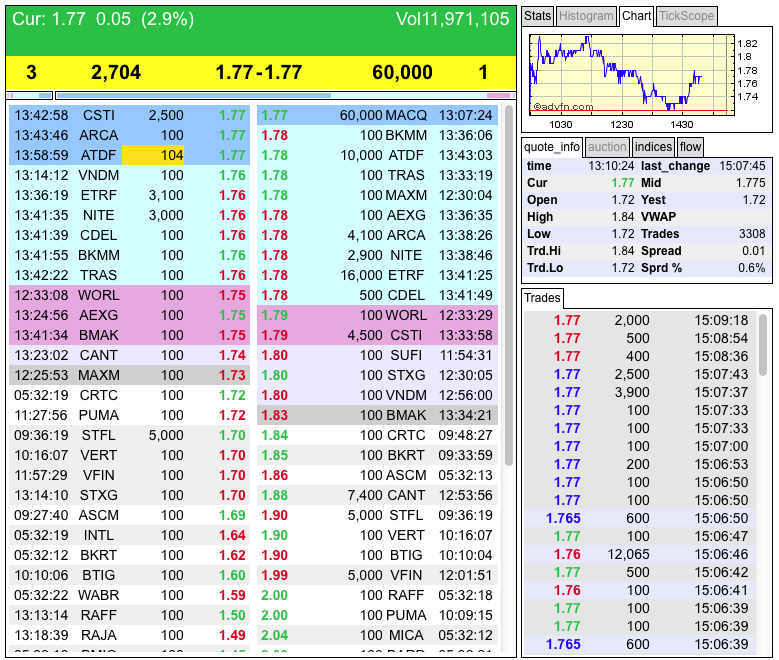Select the quote_info tab

point(551,147)
